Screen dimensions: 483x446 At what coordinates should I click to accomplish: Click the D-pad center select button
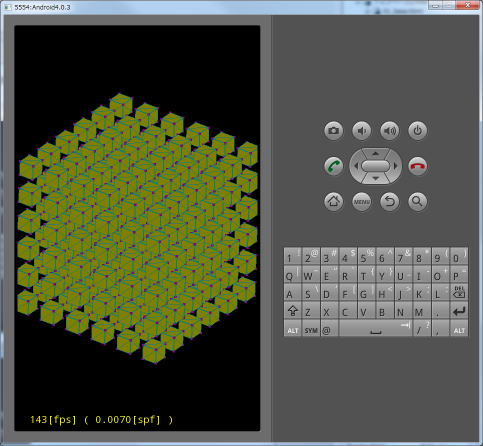376,166
